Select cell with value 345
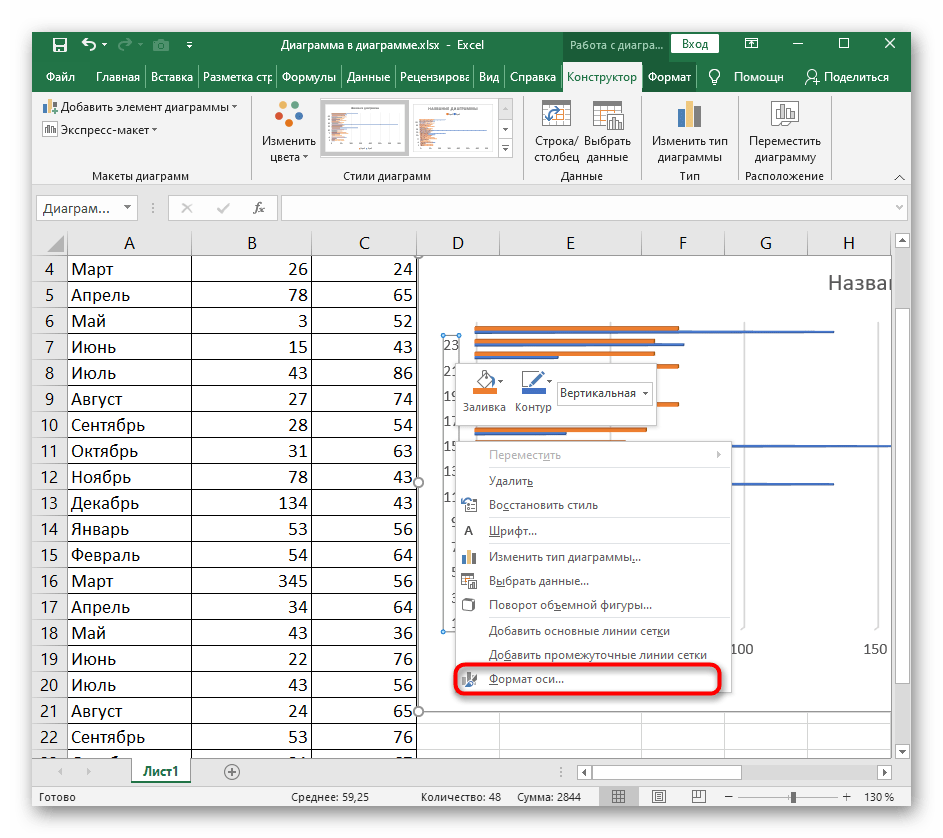 (x=251, y=581)
